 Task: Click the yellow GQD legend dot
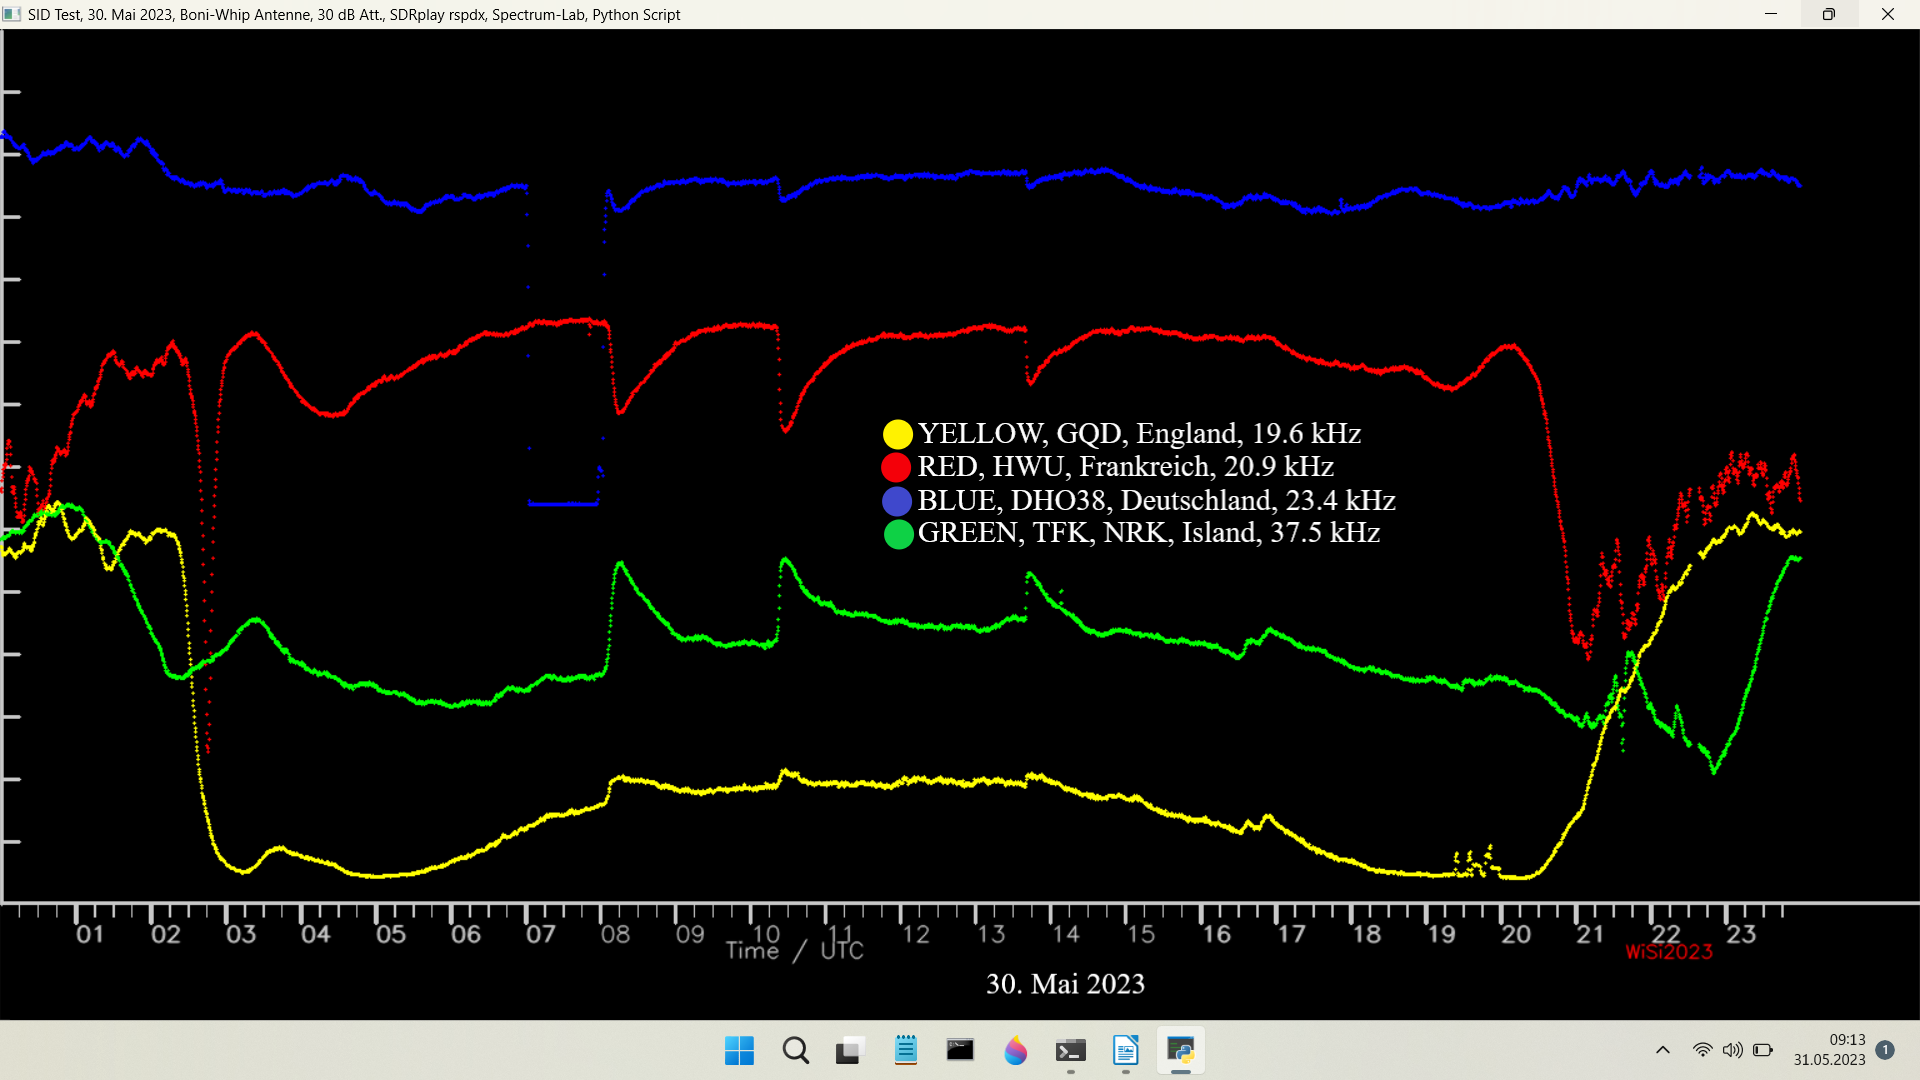898,434
